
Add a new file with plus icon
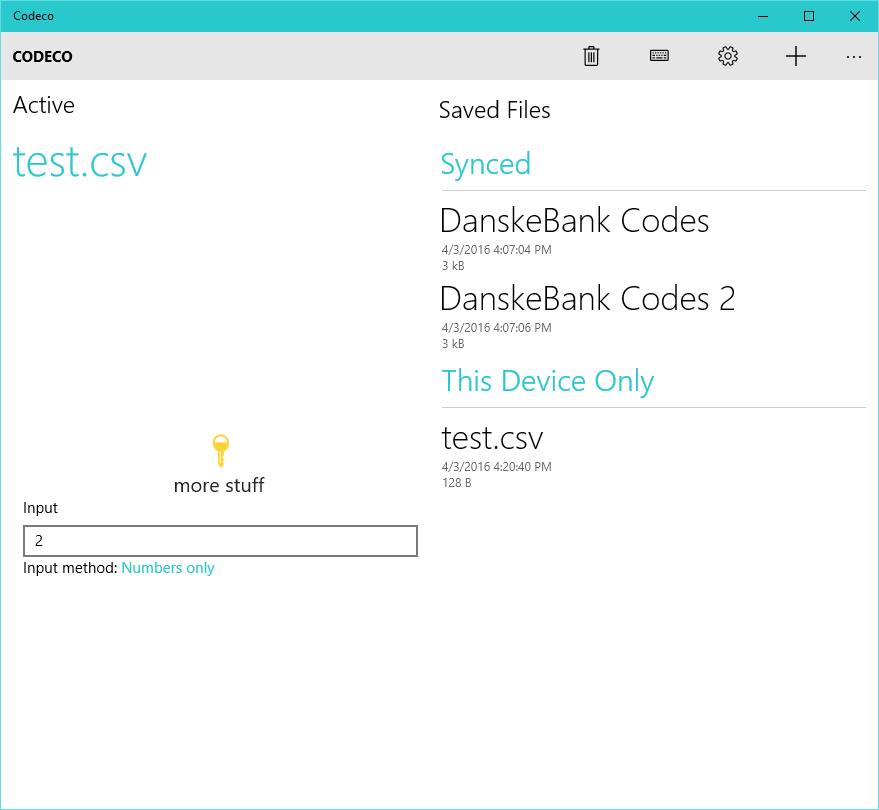(795, 56)
